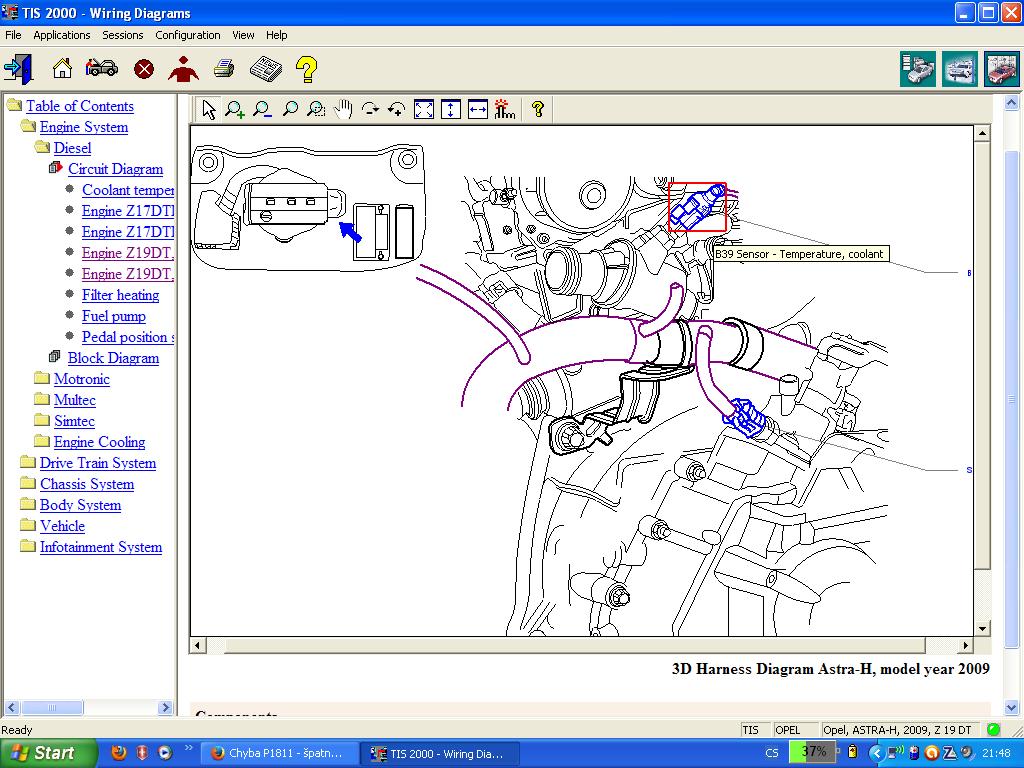Image resolution: width=1024 pixels, height=768 pixels.
Task: Select the hand pan tool
Action: [343, 109]
